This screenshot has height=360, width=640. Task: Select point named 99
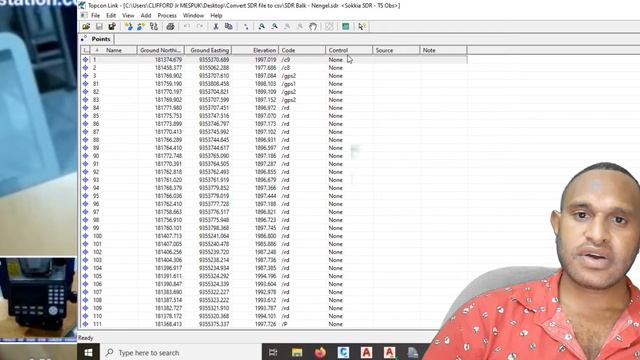click(96, 228)
